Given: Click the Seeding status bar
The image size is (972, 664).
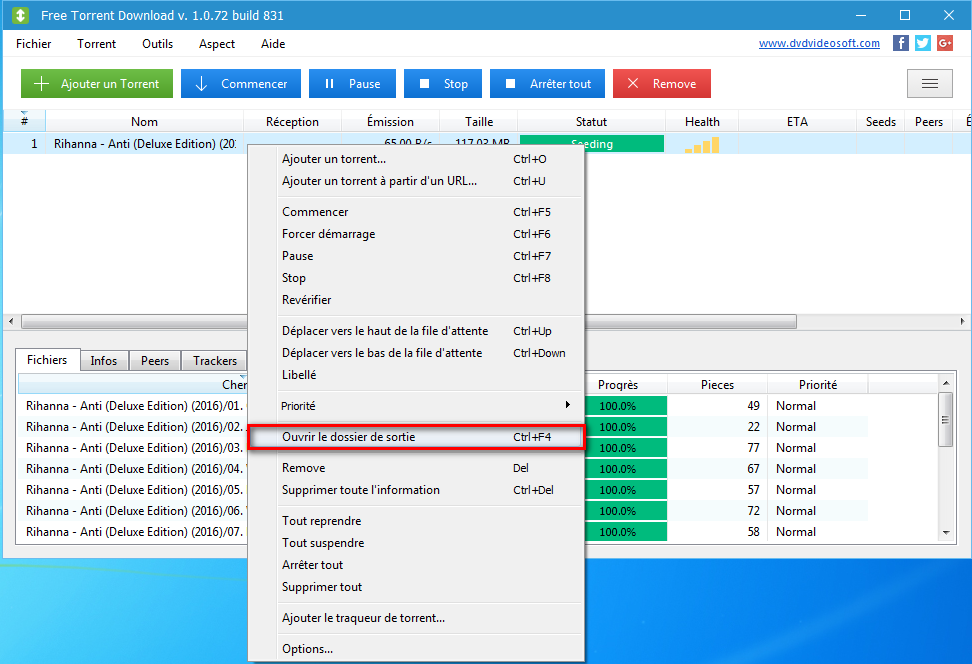Looking at the screenshot, I should coord(592,144).
